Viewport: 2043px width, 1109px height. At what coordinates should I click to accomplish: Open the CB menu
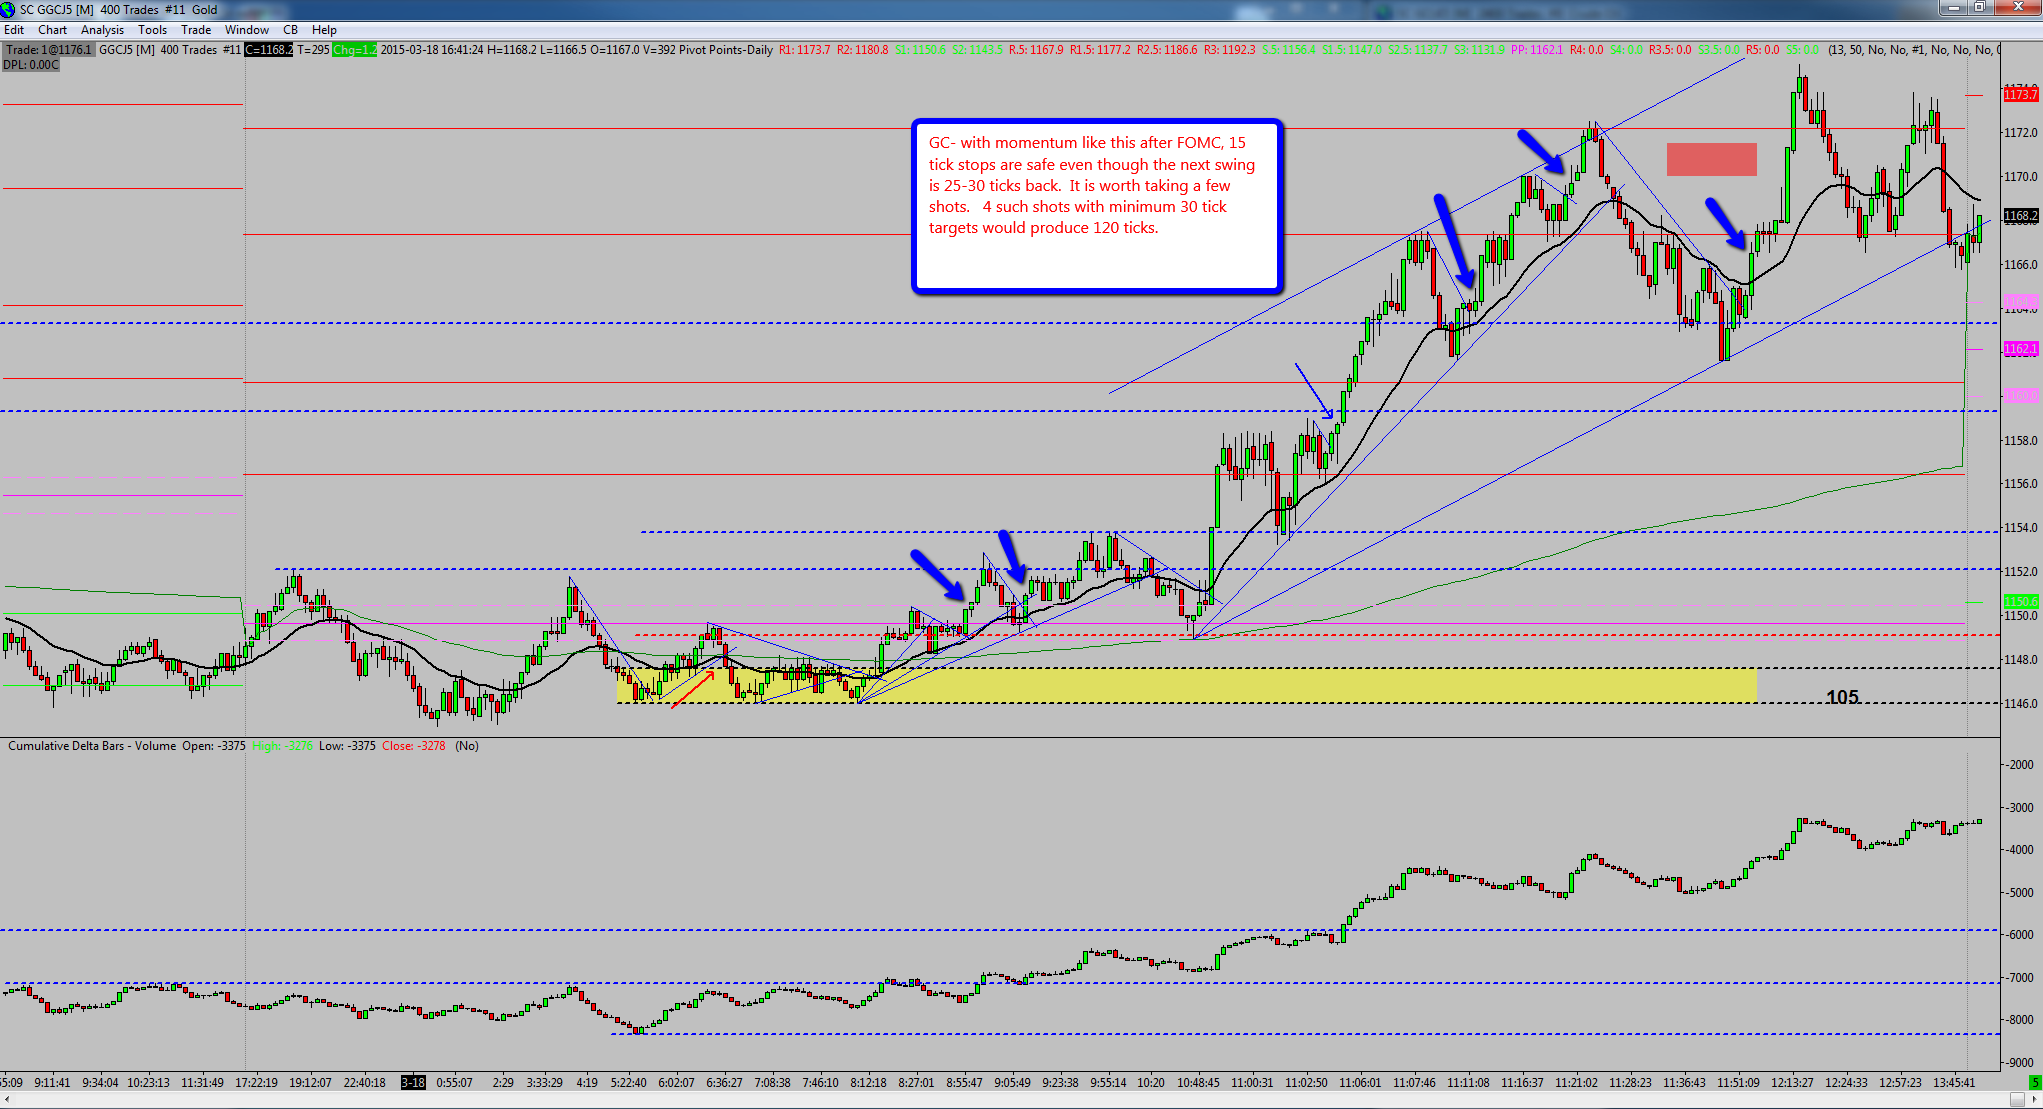[x=290, y=30]
